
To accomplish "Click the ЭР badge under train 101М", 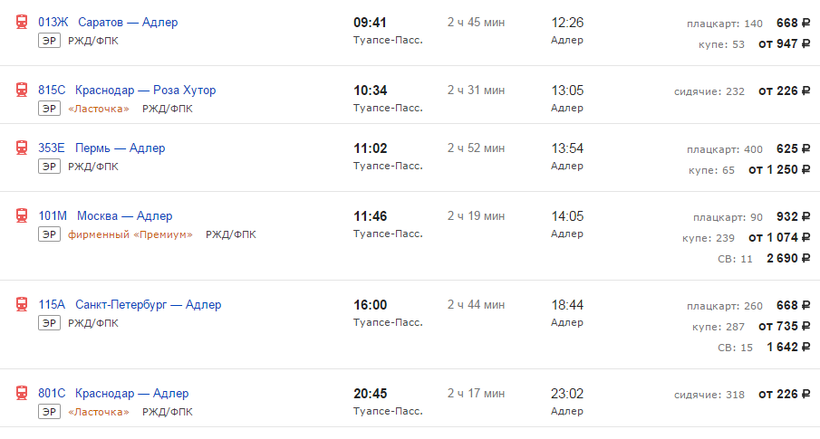I will (49, 235).
